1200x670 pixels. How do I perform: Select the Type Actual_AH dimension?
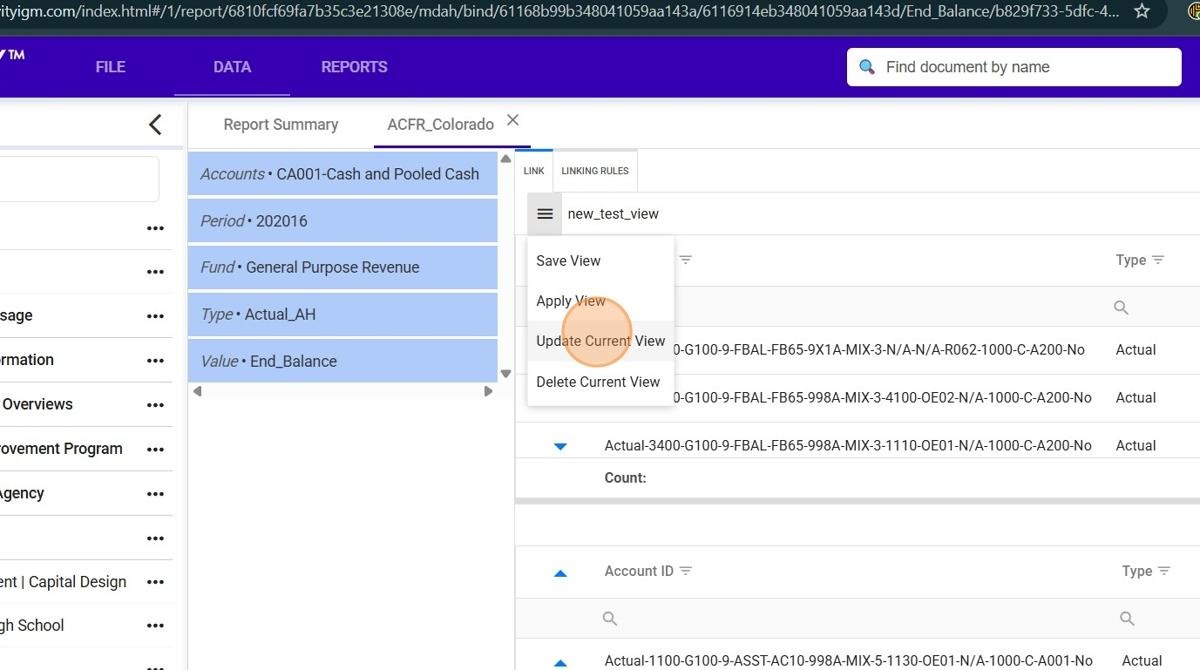pyautogui.click(x=342, y=314)
